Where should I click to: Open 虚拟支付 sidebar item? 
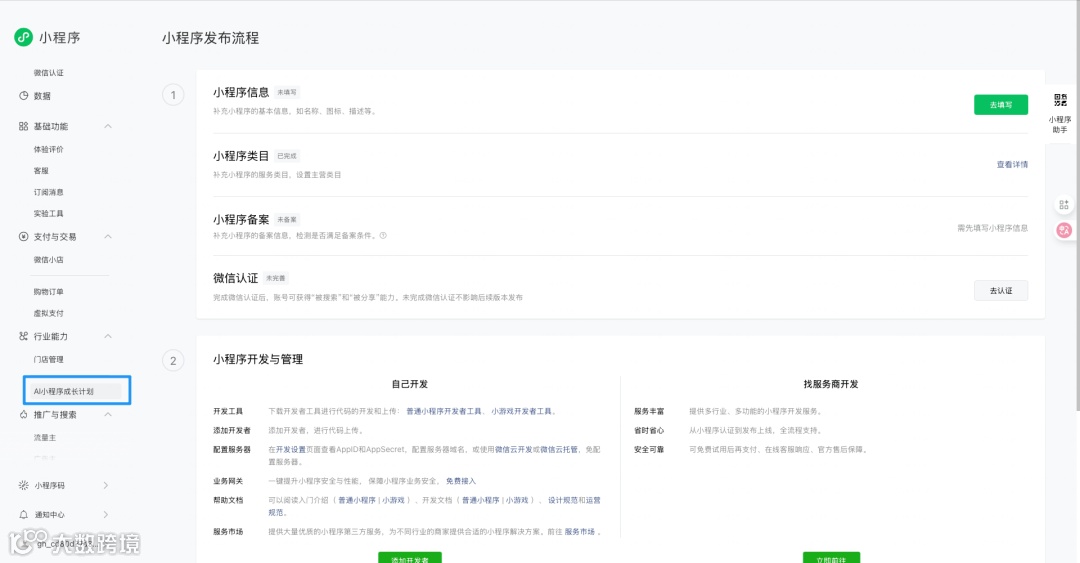pyautogui.click(x=48, y=313)
